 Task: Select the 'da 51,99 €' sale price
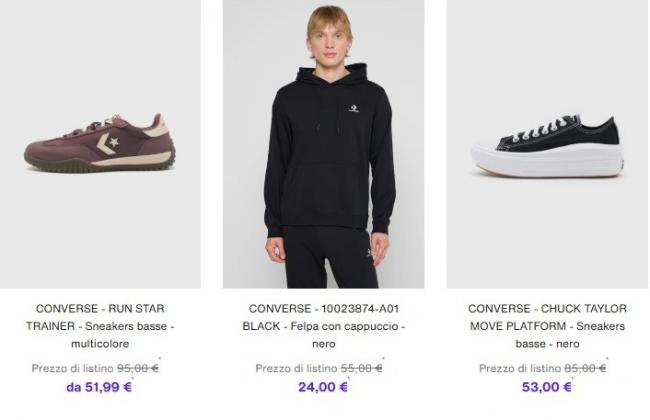pyautogui.click(x=100, y=387)
